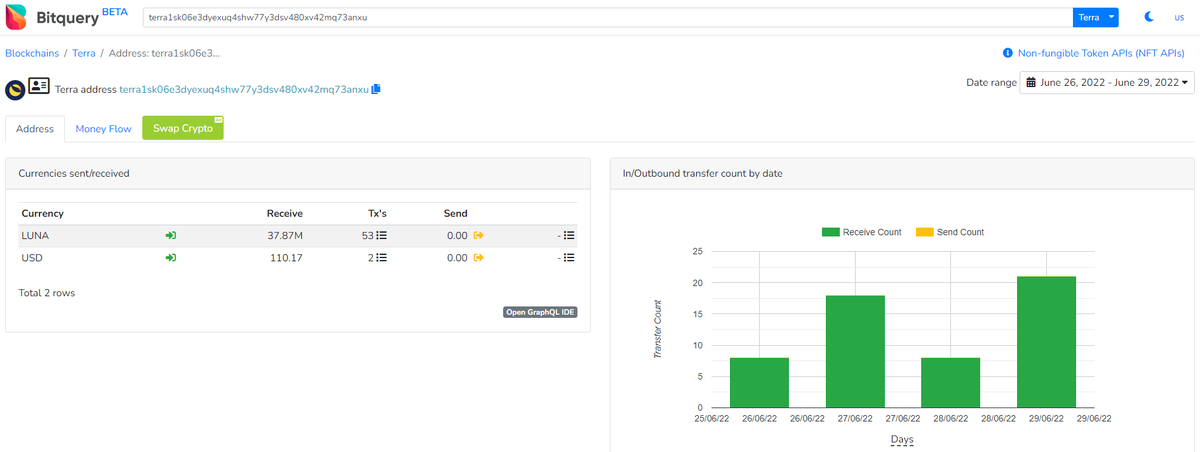Click the 37.87M receive value
Screen dimensions: 1200x452
pyautogui.click(x=285, y=236)
